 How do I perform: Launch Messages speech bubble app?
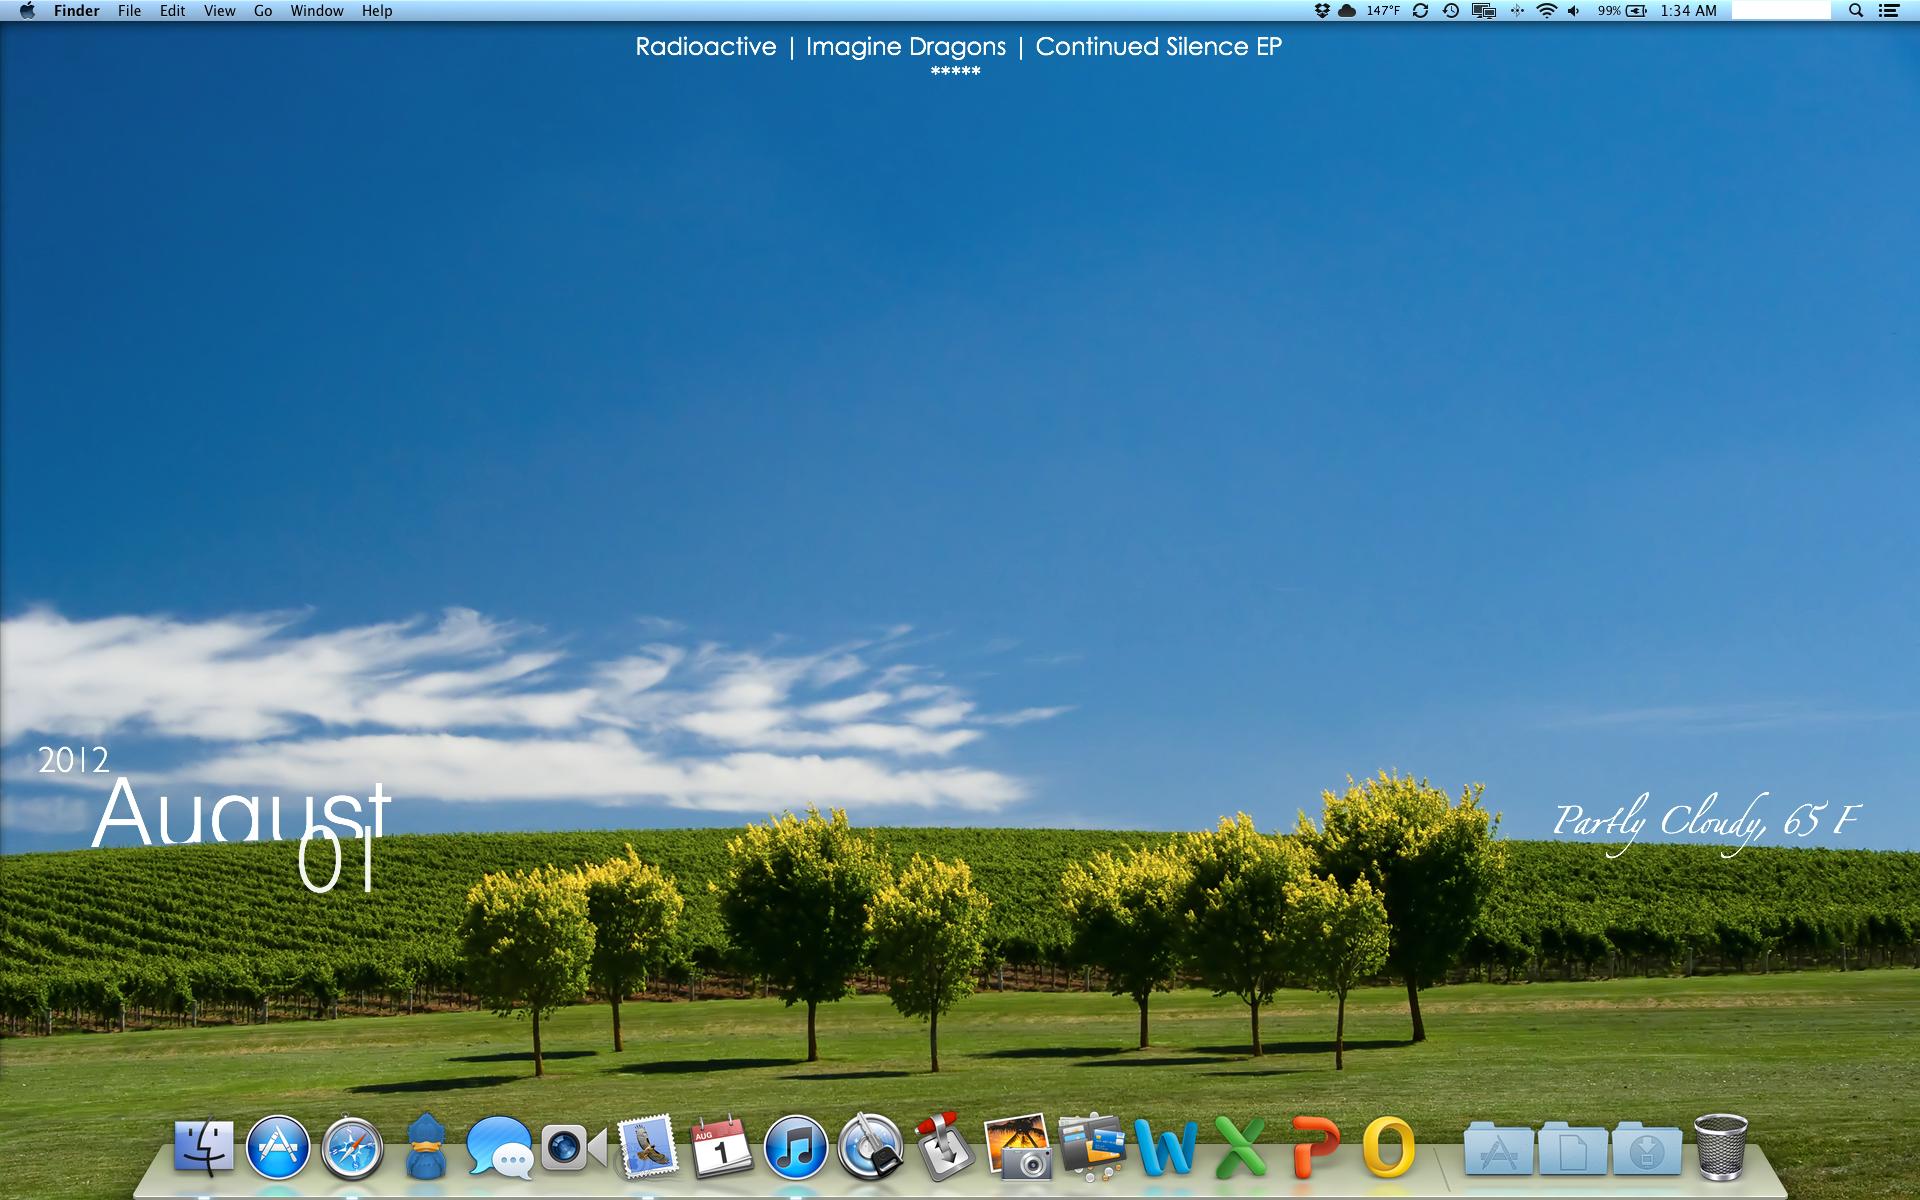click(x=499, y=1148)
